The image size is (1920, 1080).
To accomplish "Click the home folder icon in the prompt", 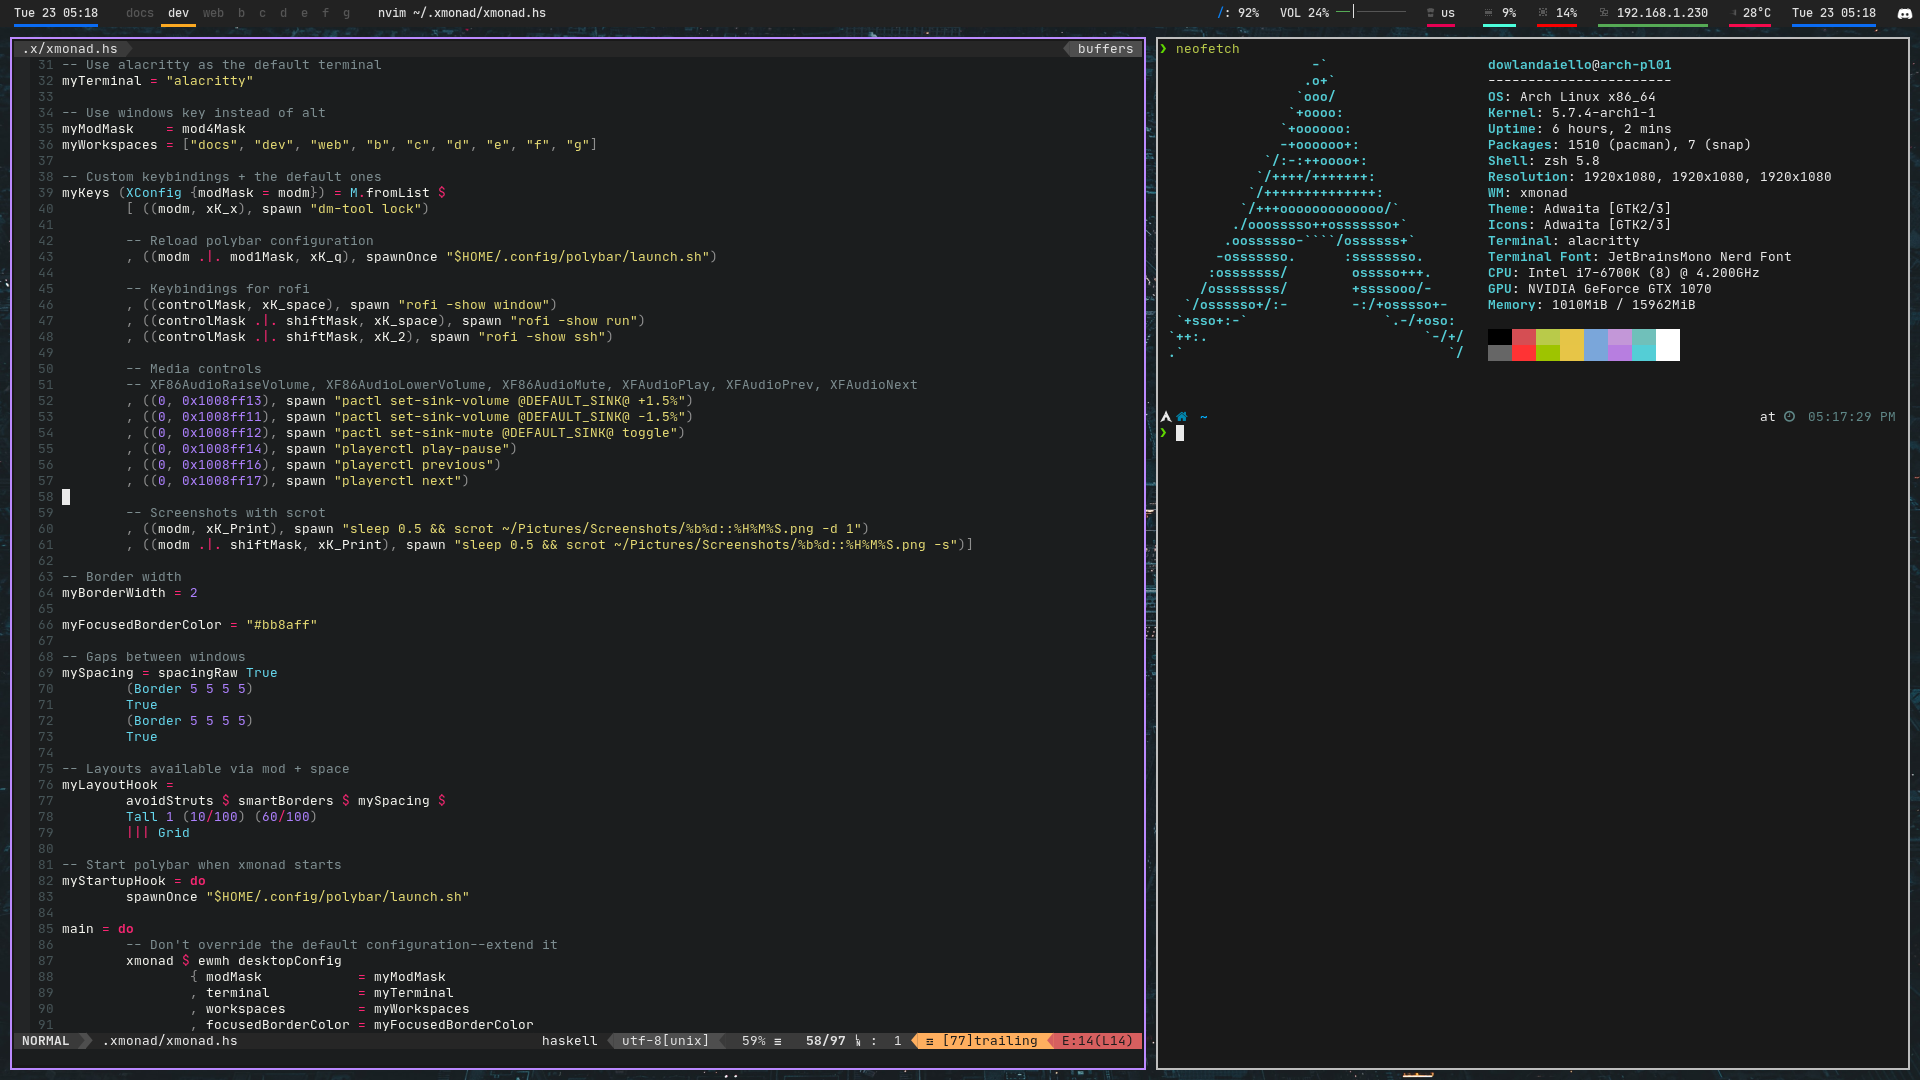I will [x=1182, y=417].
